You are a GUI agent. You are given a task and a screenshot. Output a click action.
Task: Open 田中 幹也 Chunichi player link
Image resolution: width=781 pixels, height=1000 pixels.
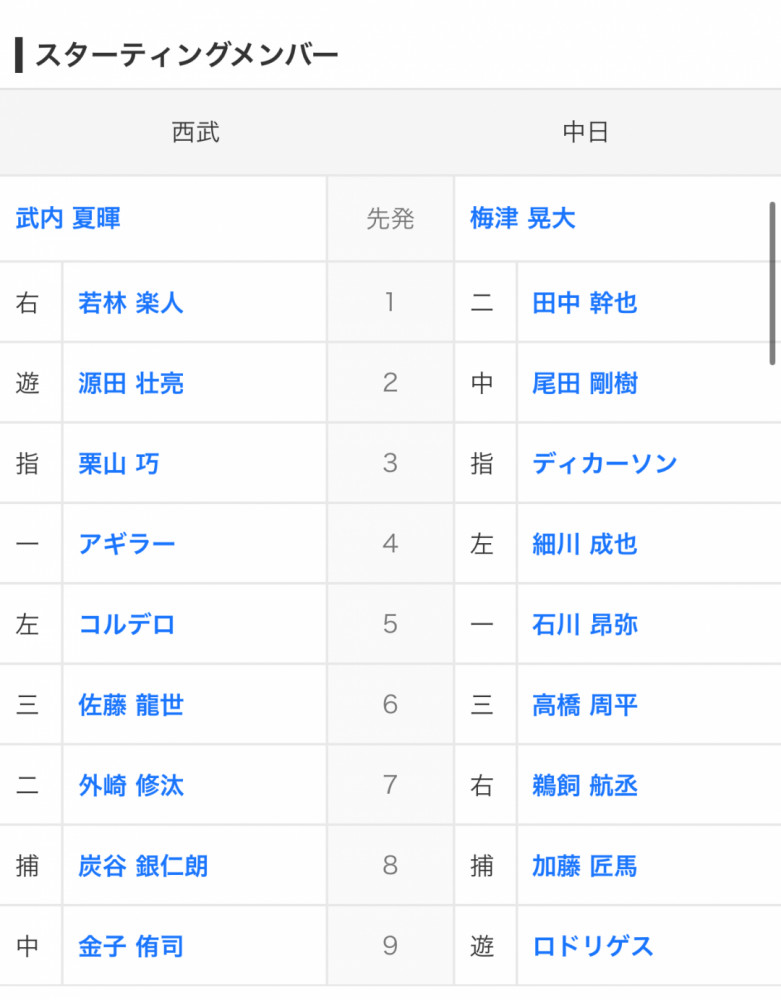pyautogui.click(x=585, y=303)
